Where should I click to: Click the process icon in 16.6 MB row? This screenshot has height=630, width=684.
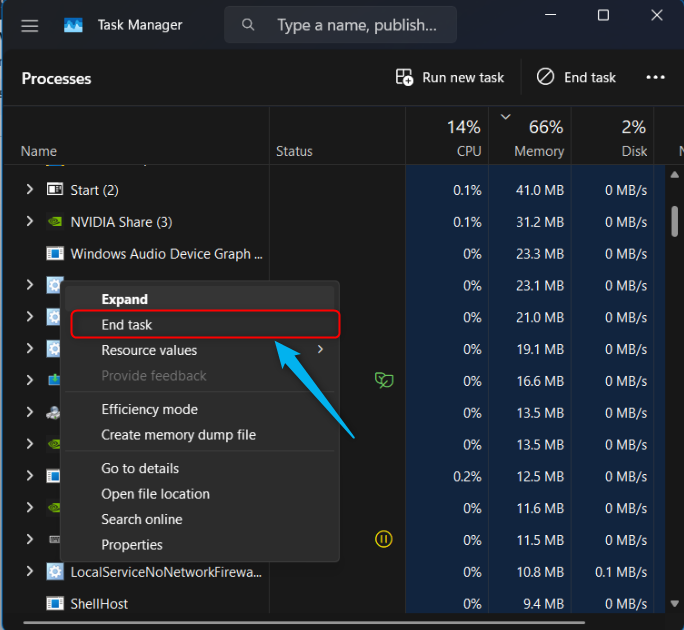54,380
